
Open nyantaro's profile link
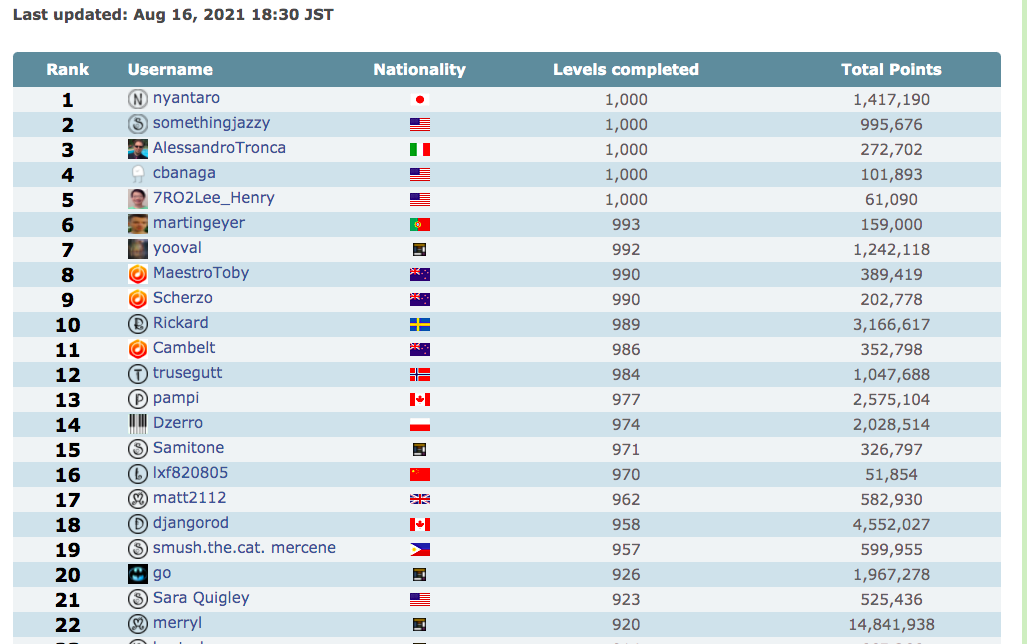click(x=186, y=98)
